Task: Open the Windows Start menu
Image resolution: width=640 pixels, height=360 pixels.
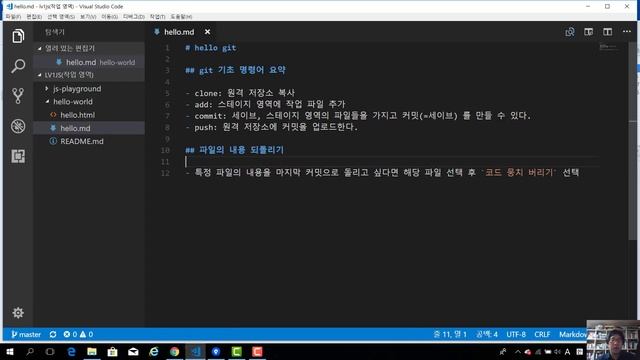Action: click(9, 351)
